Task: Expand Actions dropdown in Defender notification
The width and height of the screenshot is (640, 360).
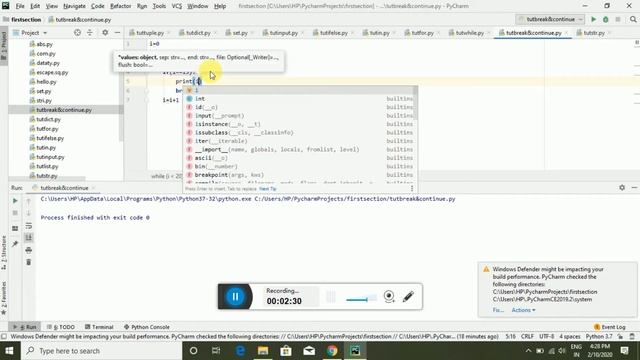Action: (x=523, y=310)
